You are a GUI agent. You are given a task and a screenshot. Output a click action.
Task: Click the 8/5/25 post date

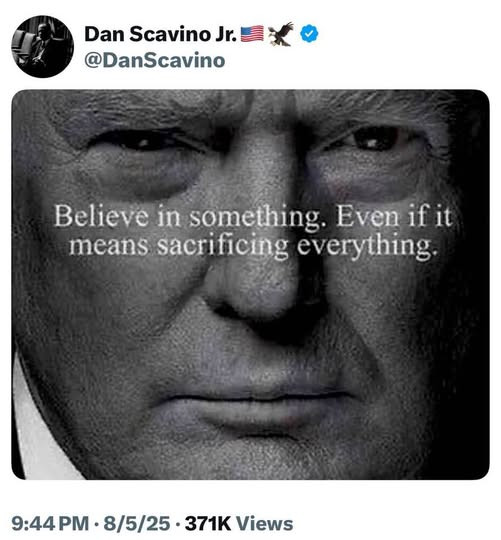click(137, 523)
